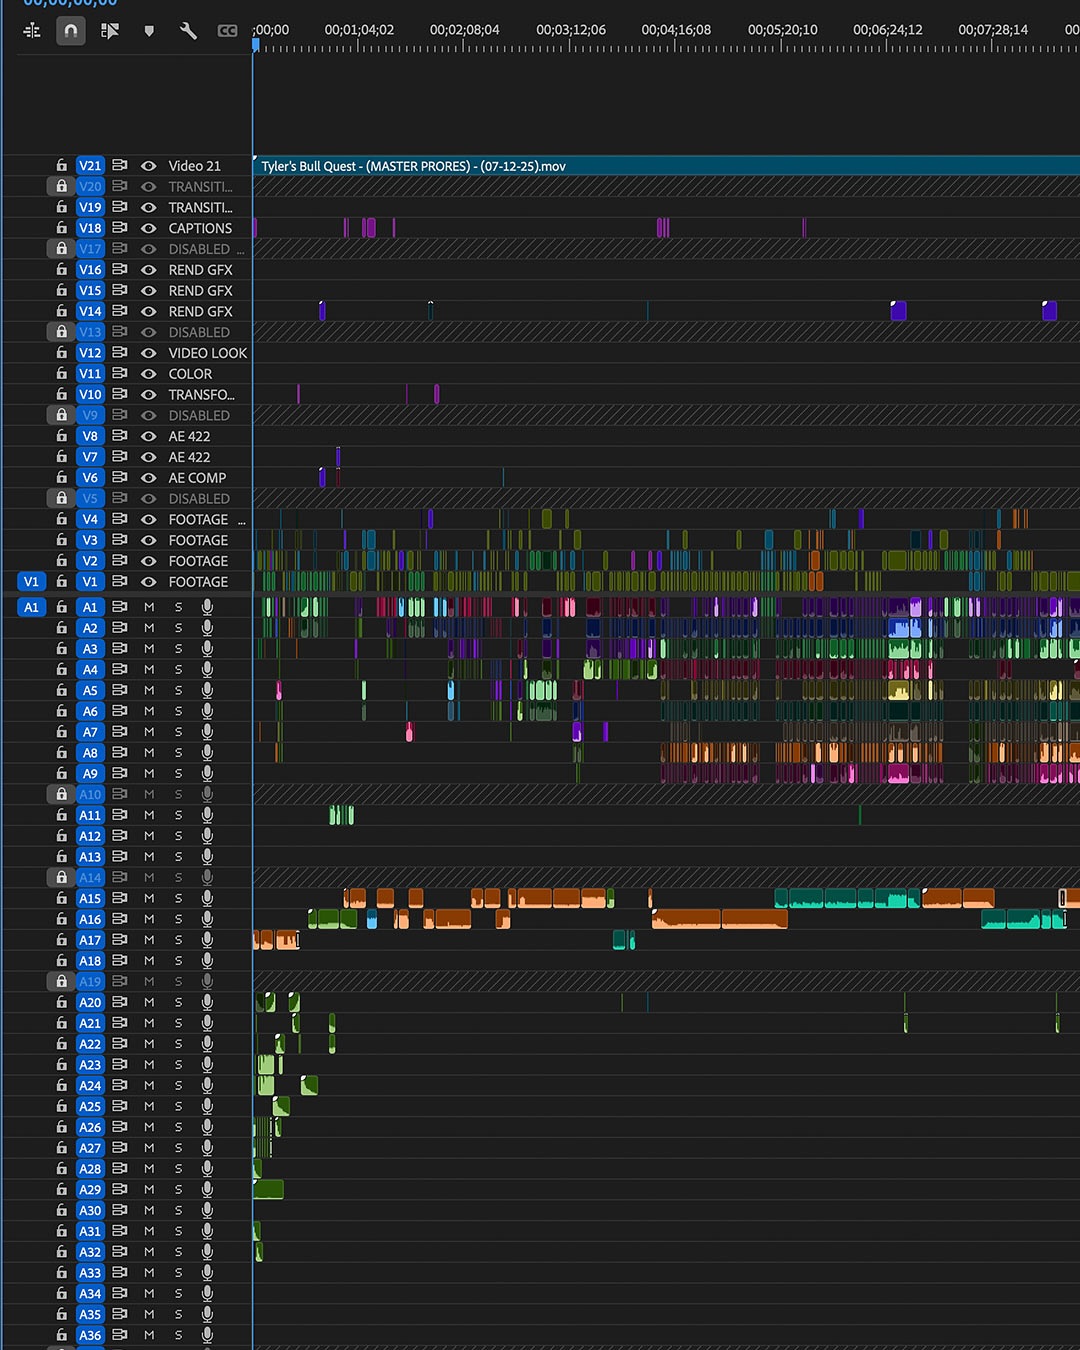Viewport: 1080px width, 1350px height.
Task: Hide the CAPTIONS track with its eye icon
Action: 149,228
